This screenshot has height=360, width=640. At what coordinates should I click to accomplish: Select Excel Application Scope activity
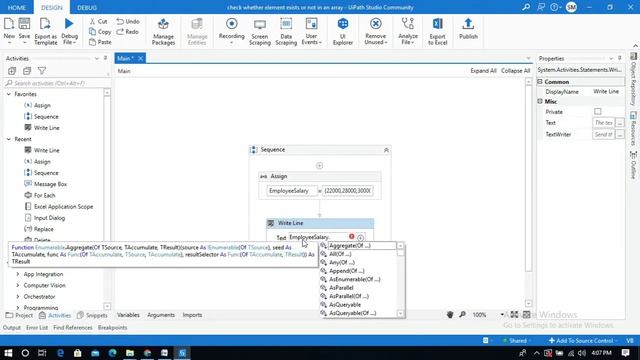coord(63,207)
